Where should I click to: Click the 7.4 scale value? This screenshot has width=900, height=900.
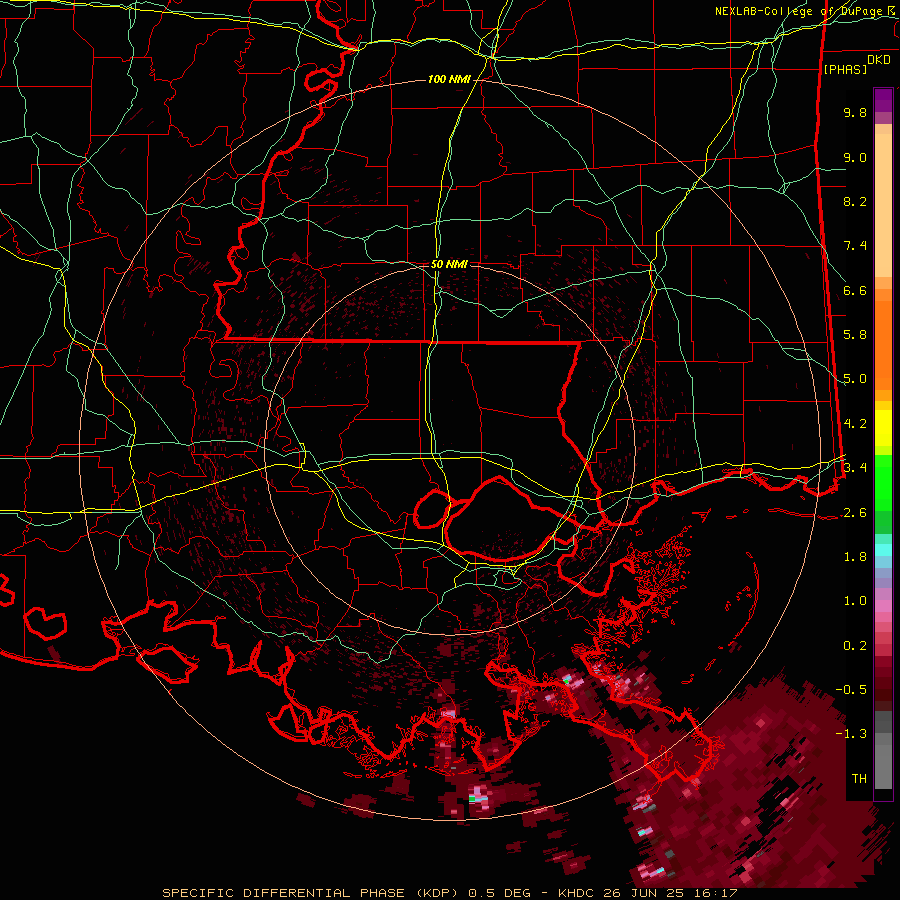point(855,246)
